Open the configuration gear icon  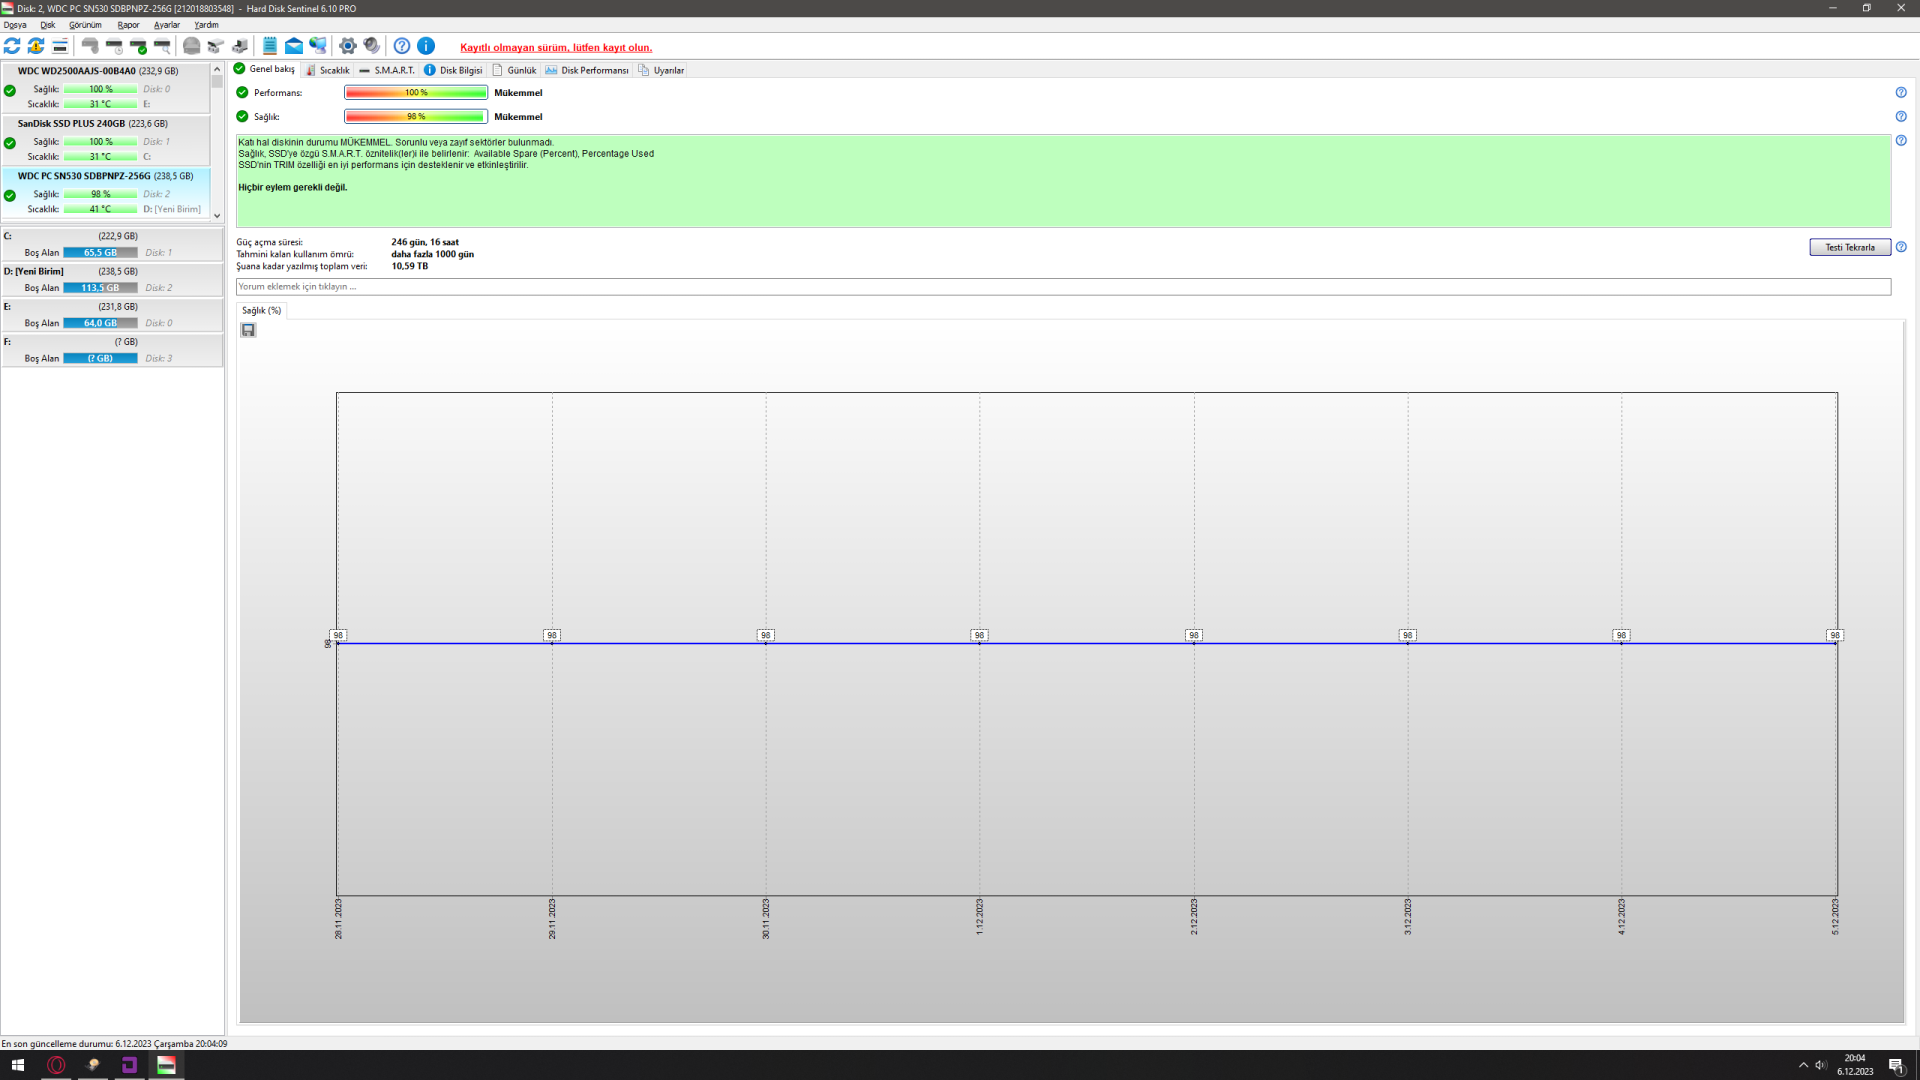pyautogui.click(x=348, y=46)
